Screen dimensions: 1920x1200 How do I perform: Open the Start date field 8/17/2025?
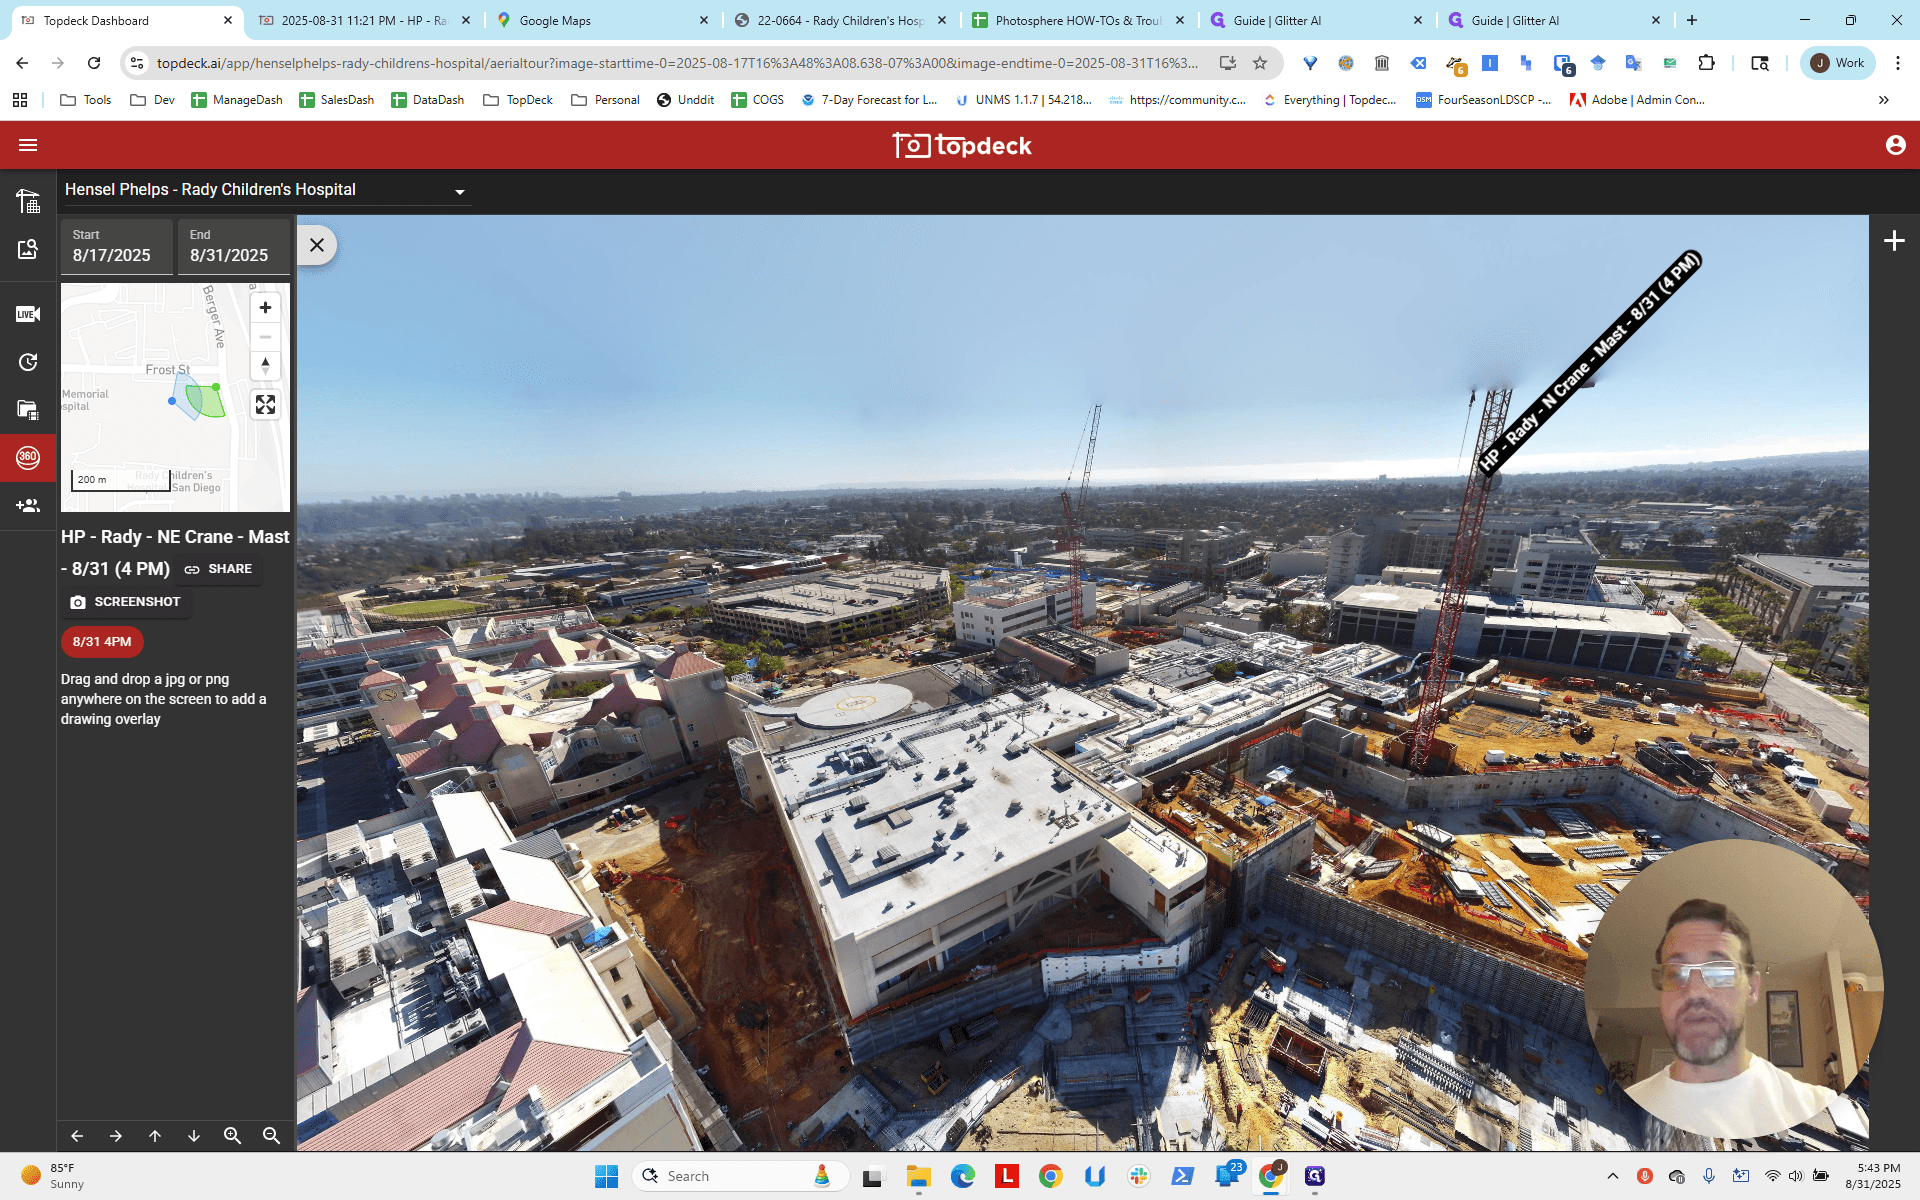pos(116,246)
